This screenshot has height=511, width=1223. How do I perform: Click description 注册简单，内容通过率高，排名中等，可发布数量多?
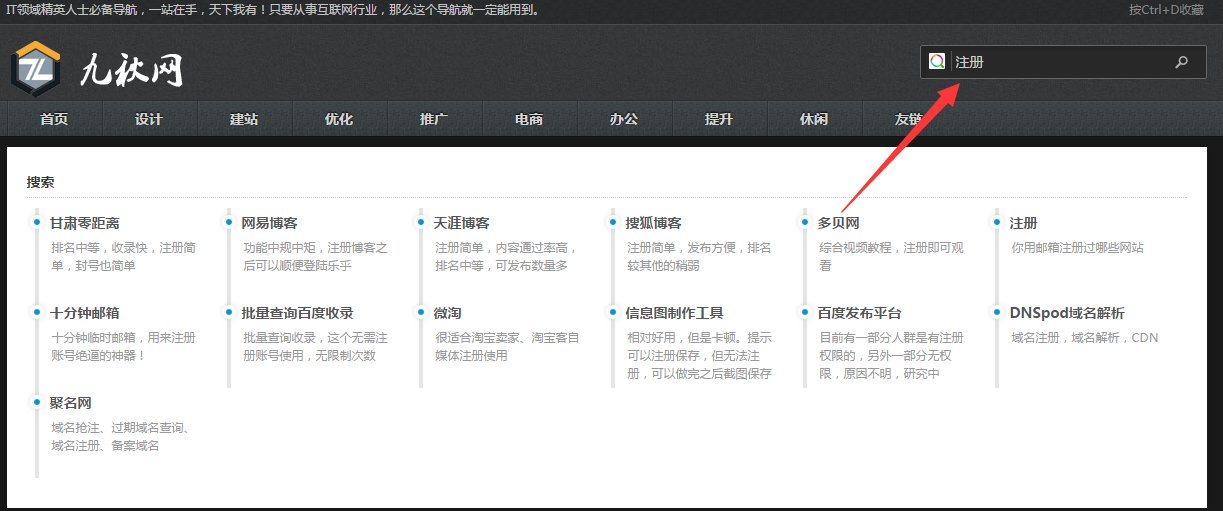(x=507, y=256)
